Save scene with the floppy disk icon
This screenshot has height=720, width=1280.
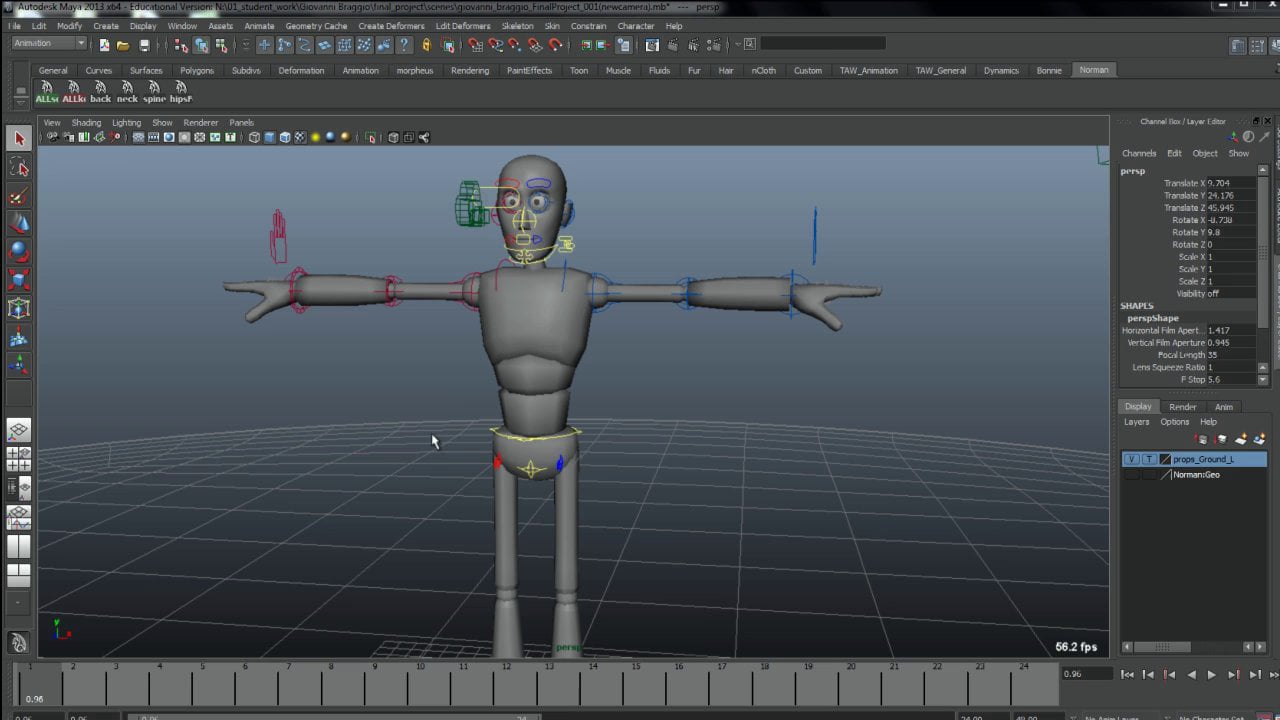click(x=144, y=45)
